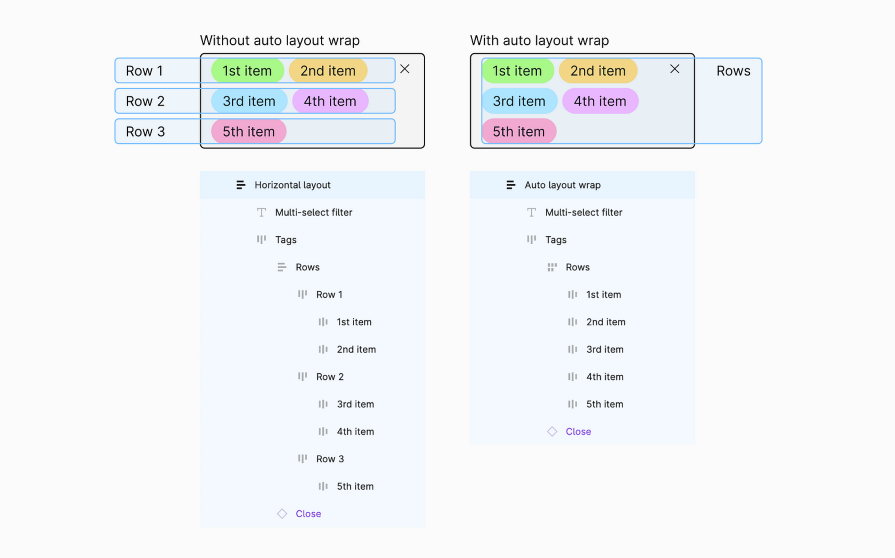Select the Row 3 layer in the layer tree
Viewport: 895px width, 558px height.
(x=330, y=459)
